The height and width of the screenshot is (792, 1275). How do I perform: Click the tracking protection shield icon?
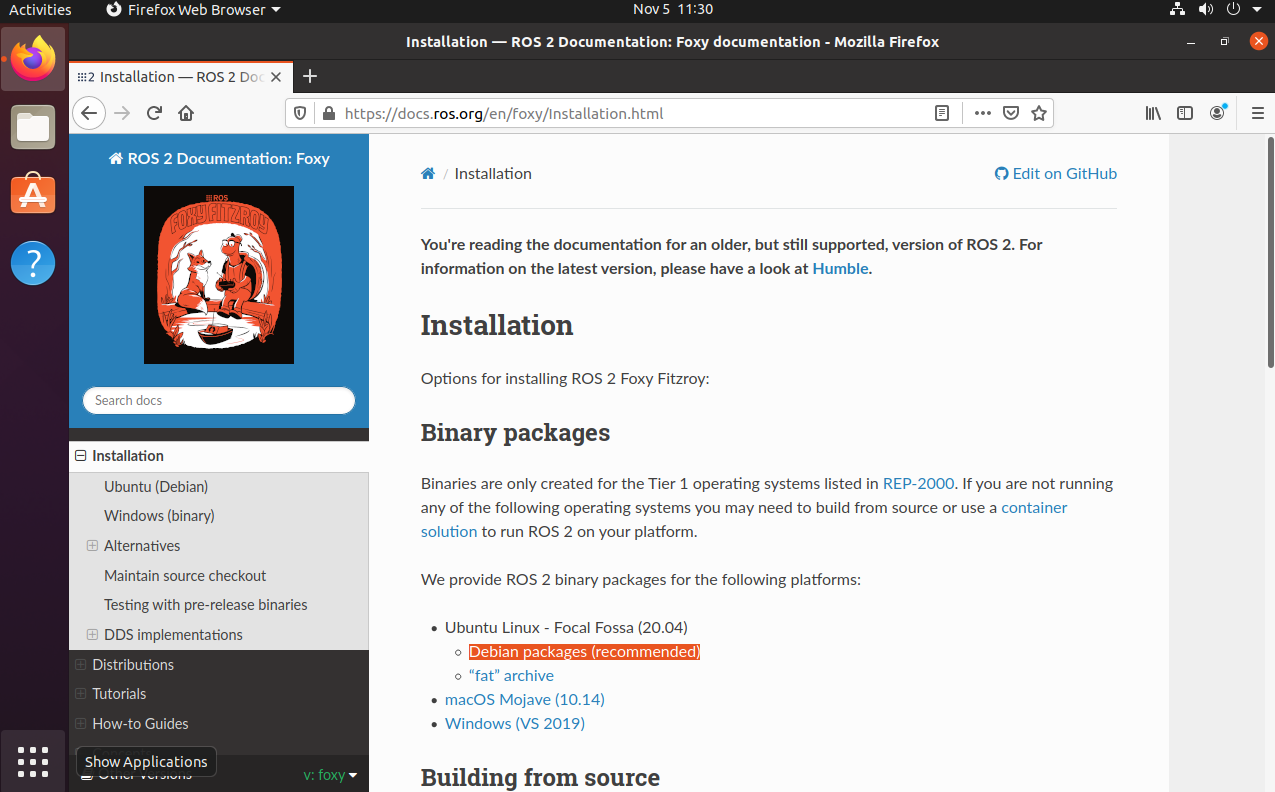(302, 113)
